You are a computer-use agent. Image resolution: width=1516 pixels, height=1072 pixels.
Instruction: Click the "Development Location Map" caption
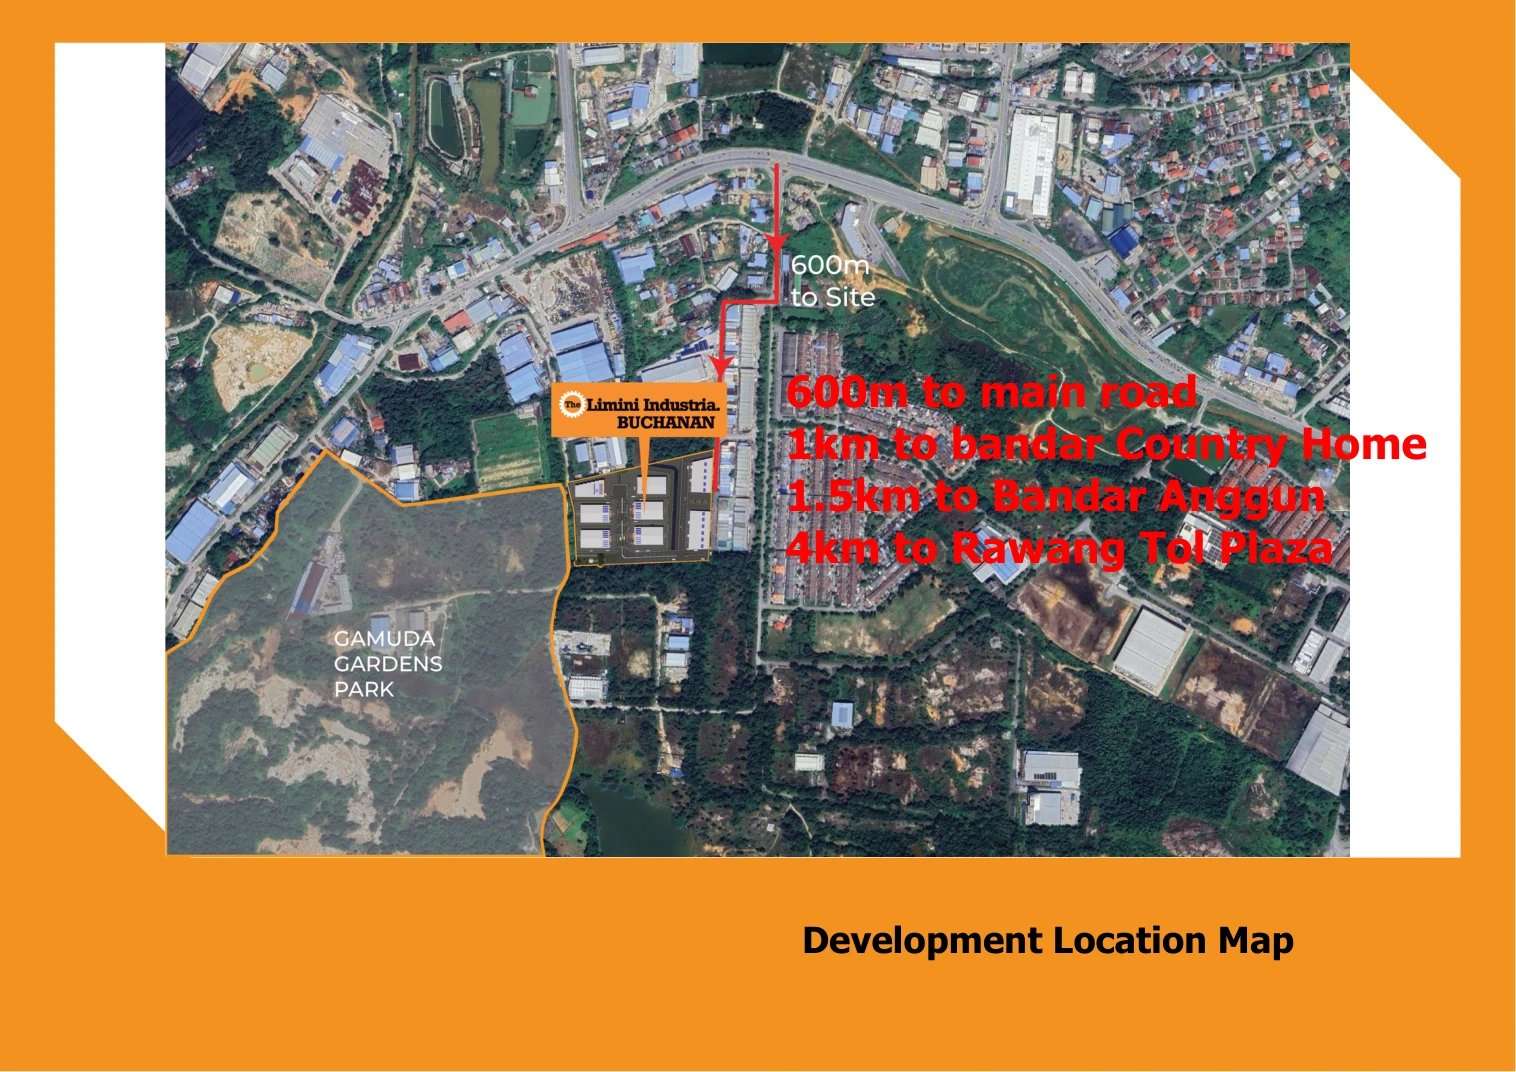click(1047, 941)
